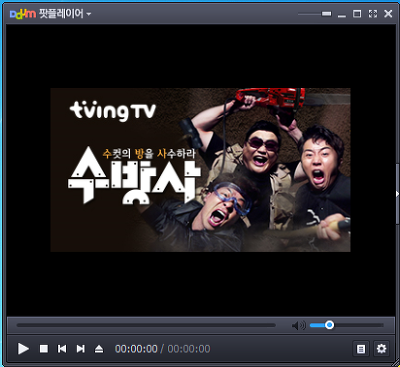Open the 팟플레이어 main menu dropdown
The image size is (400, 367).
65,14
